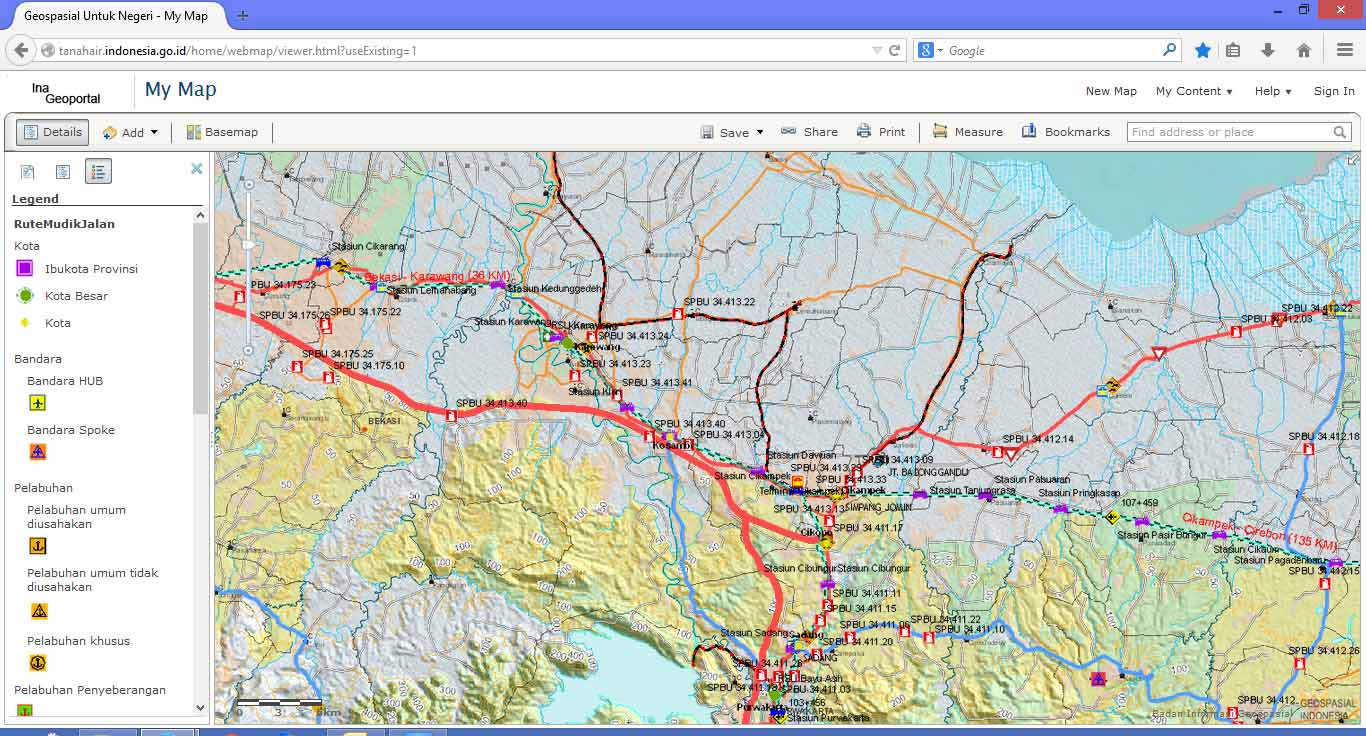Click the Sign In link
This screenshot has height=736, width=1366.
coord(1334,91)
